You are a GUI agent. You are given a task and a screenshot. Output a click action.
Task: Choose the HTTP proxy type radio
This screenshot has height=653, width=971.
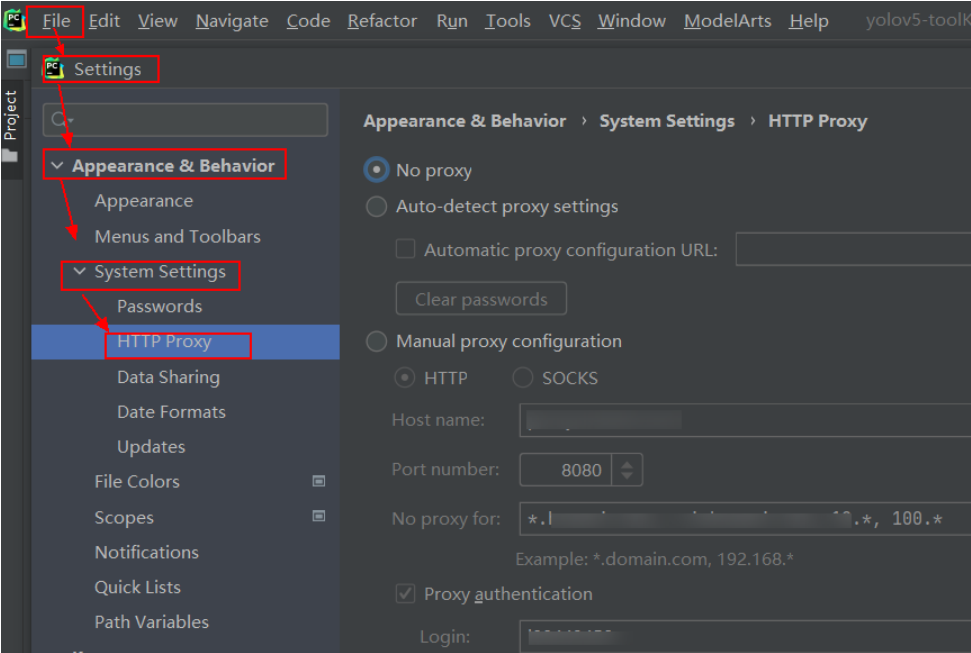coord(404,377)
